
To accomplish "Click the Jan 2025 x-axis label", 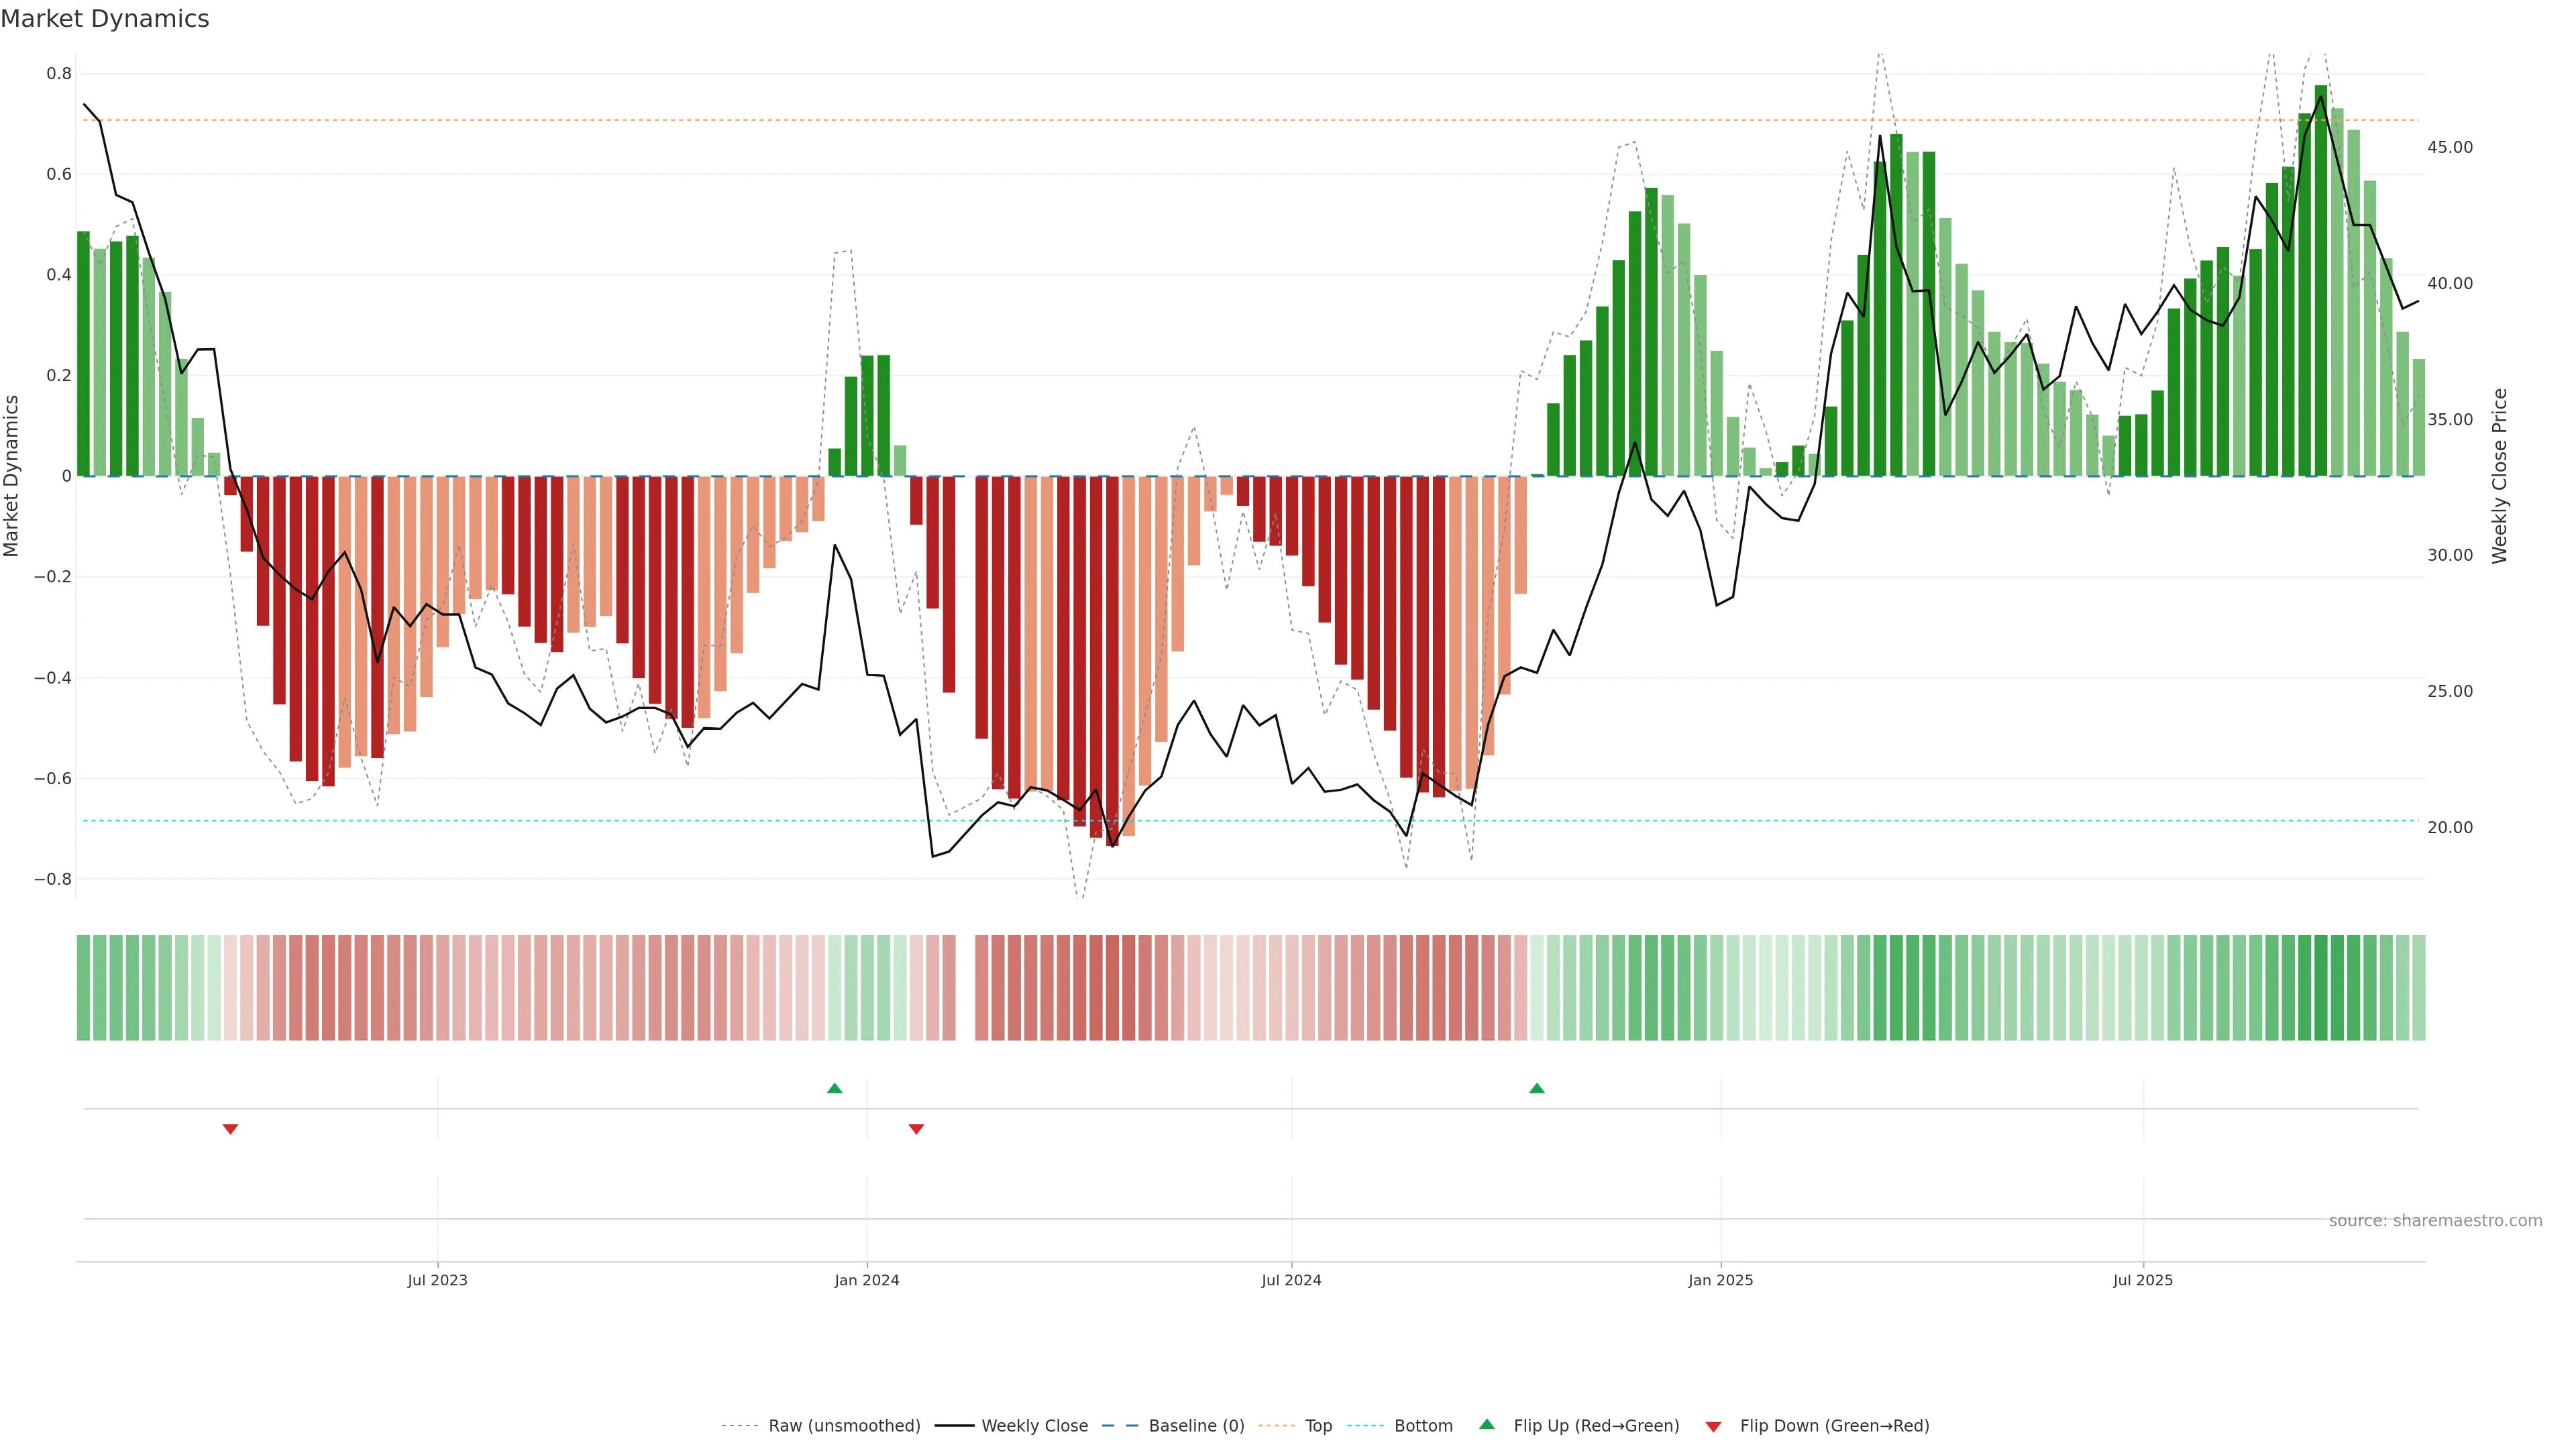I will (x=1720, y=1280).
